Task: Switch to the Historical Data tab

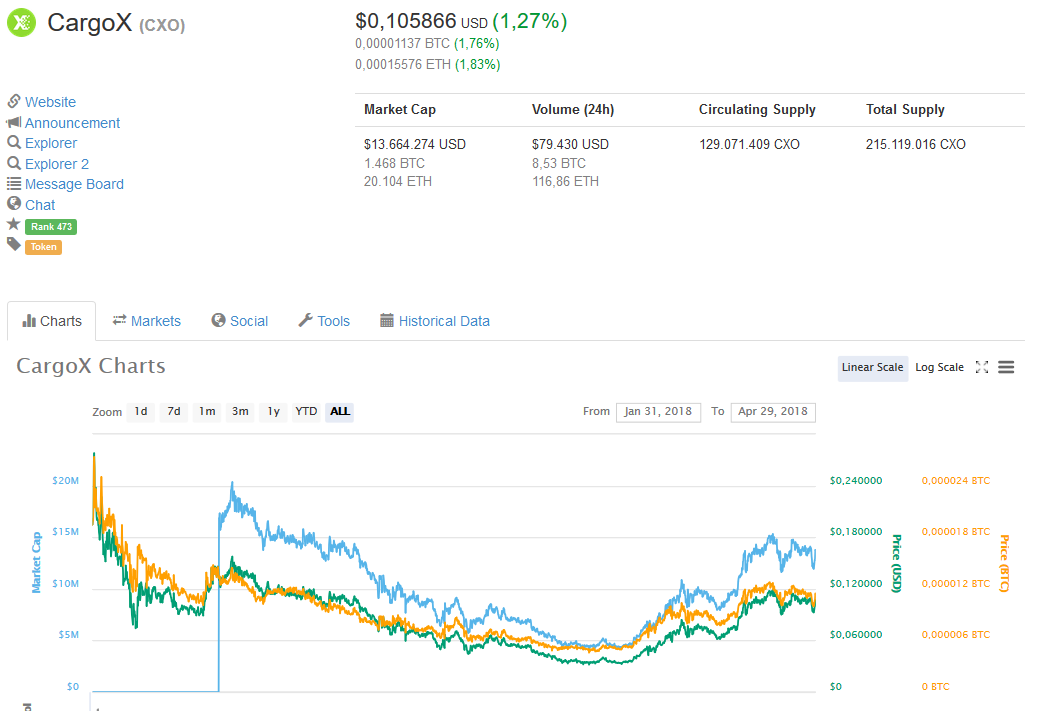Action: click(x=434, y=321)
